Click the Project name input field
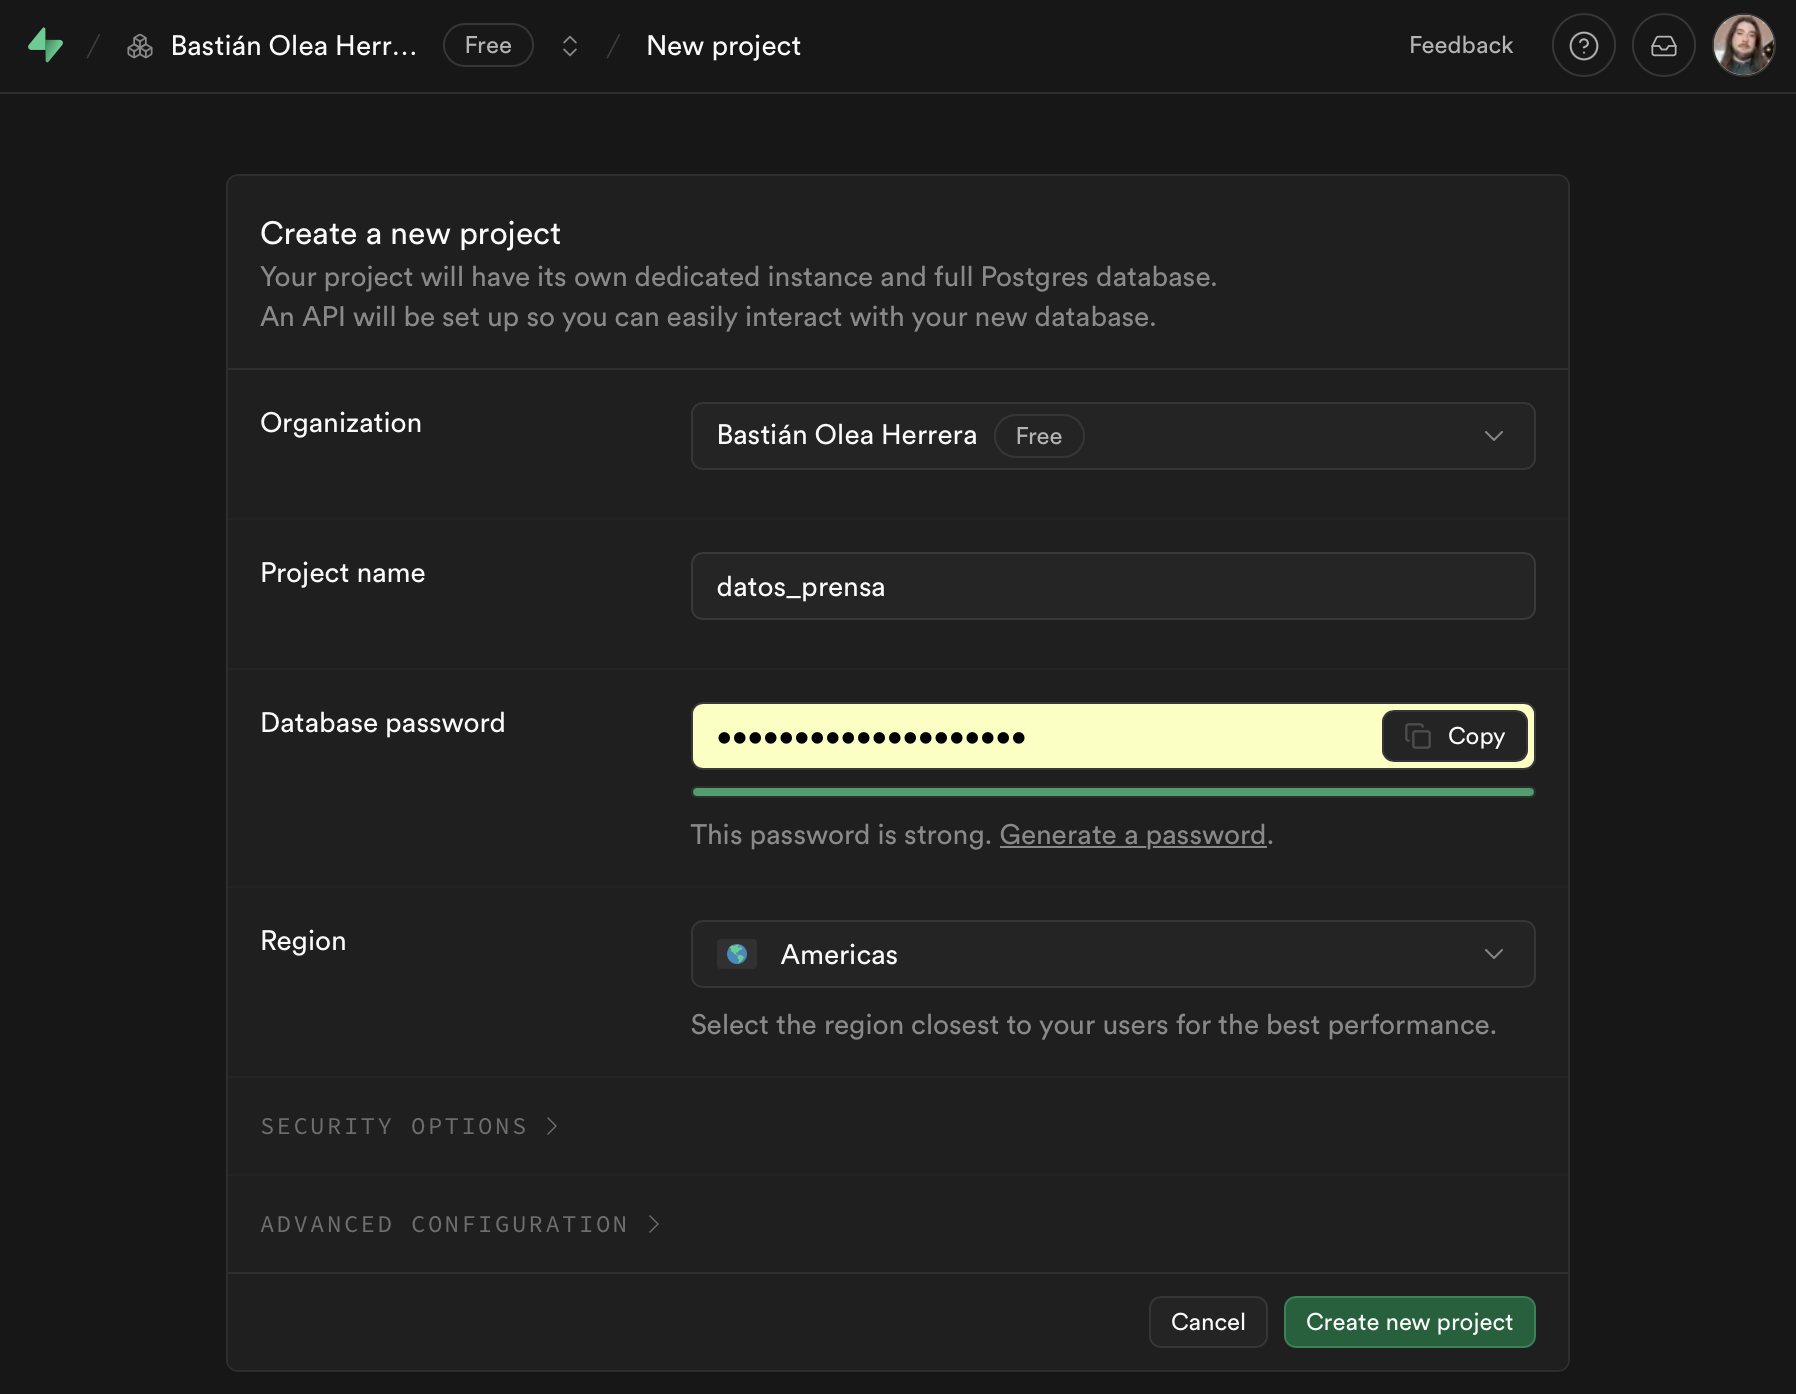Image resolution: width=1796 pixels, height=1394 pixels. click(1112, 586)
